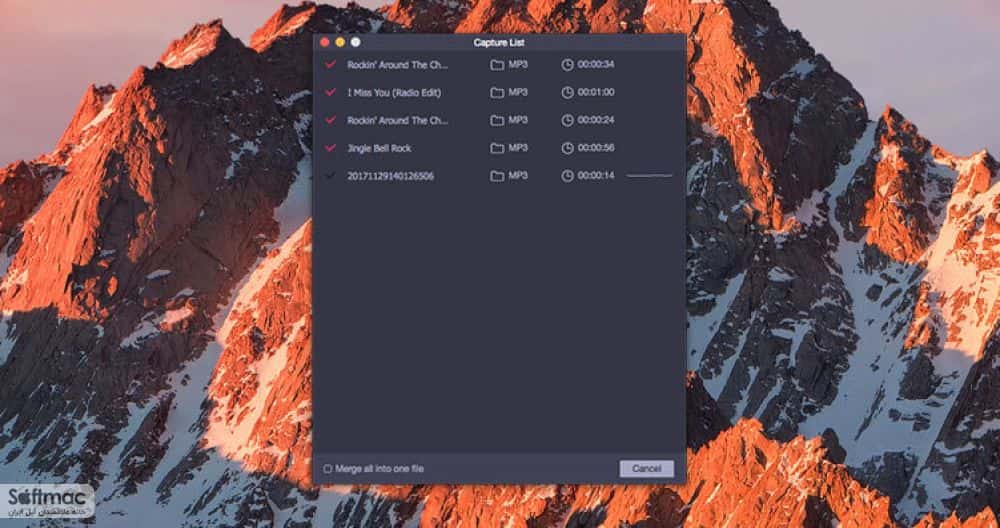Click MP3 format in 20171129140126506 row
The height and width of the screenshot is (528, 1000).
(518, 176)
